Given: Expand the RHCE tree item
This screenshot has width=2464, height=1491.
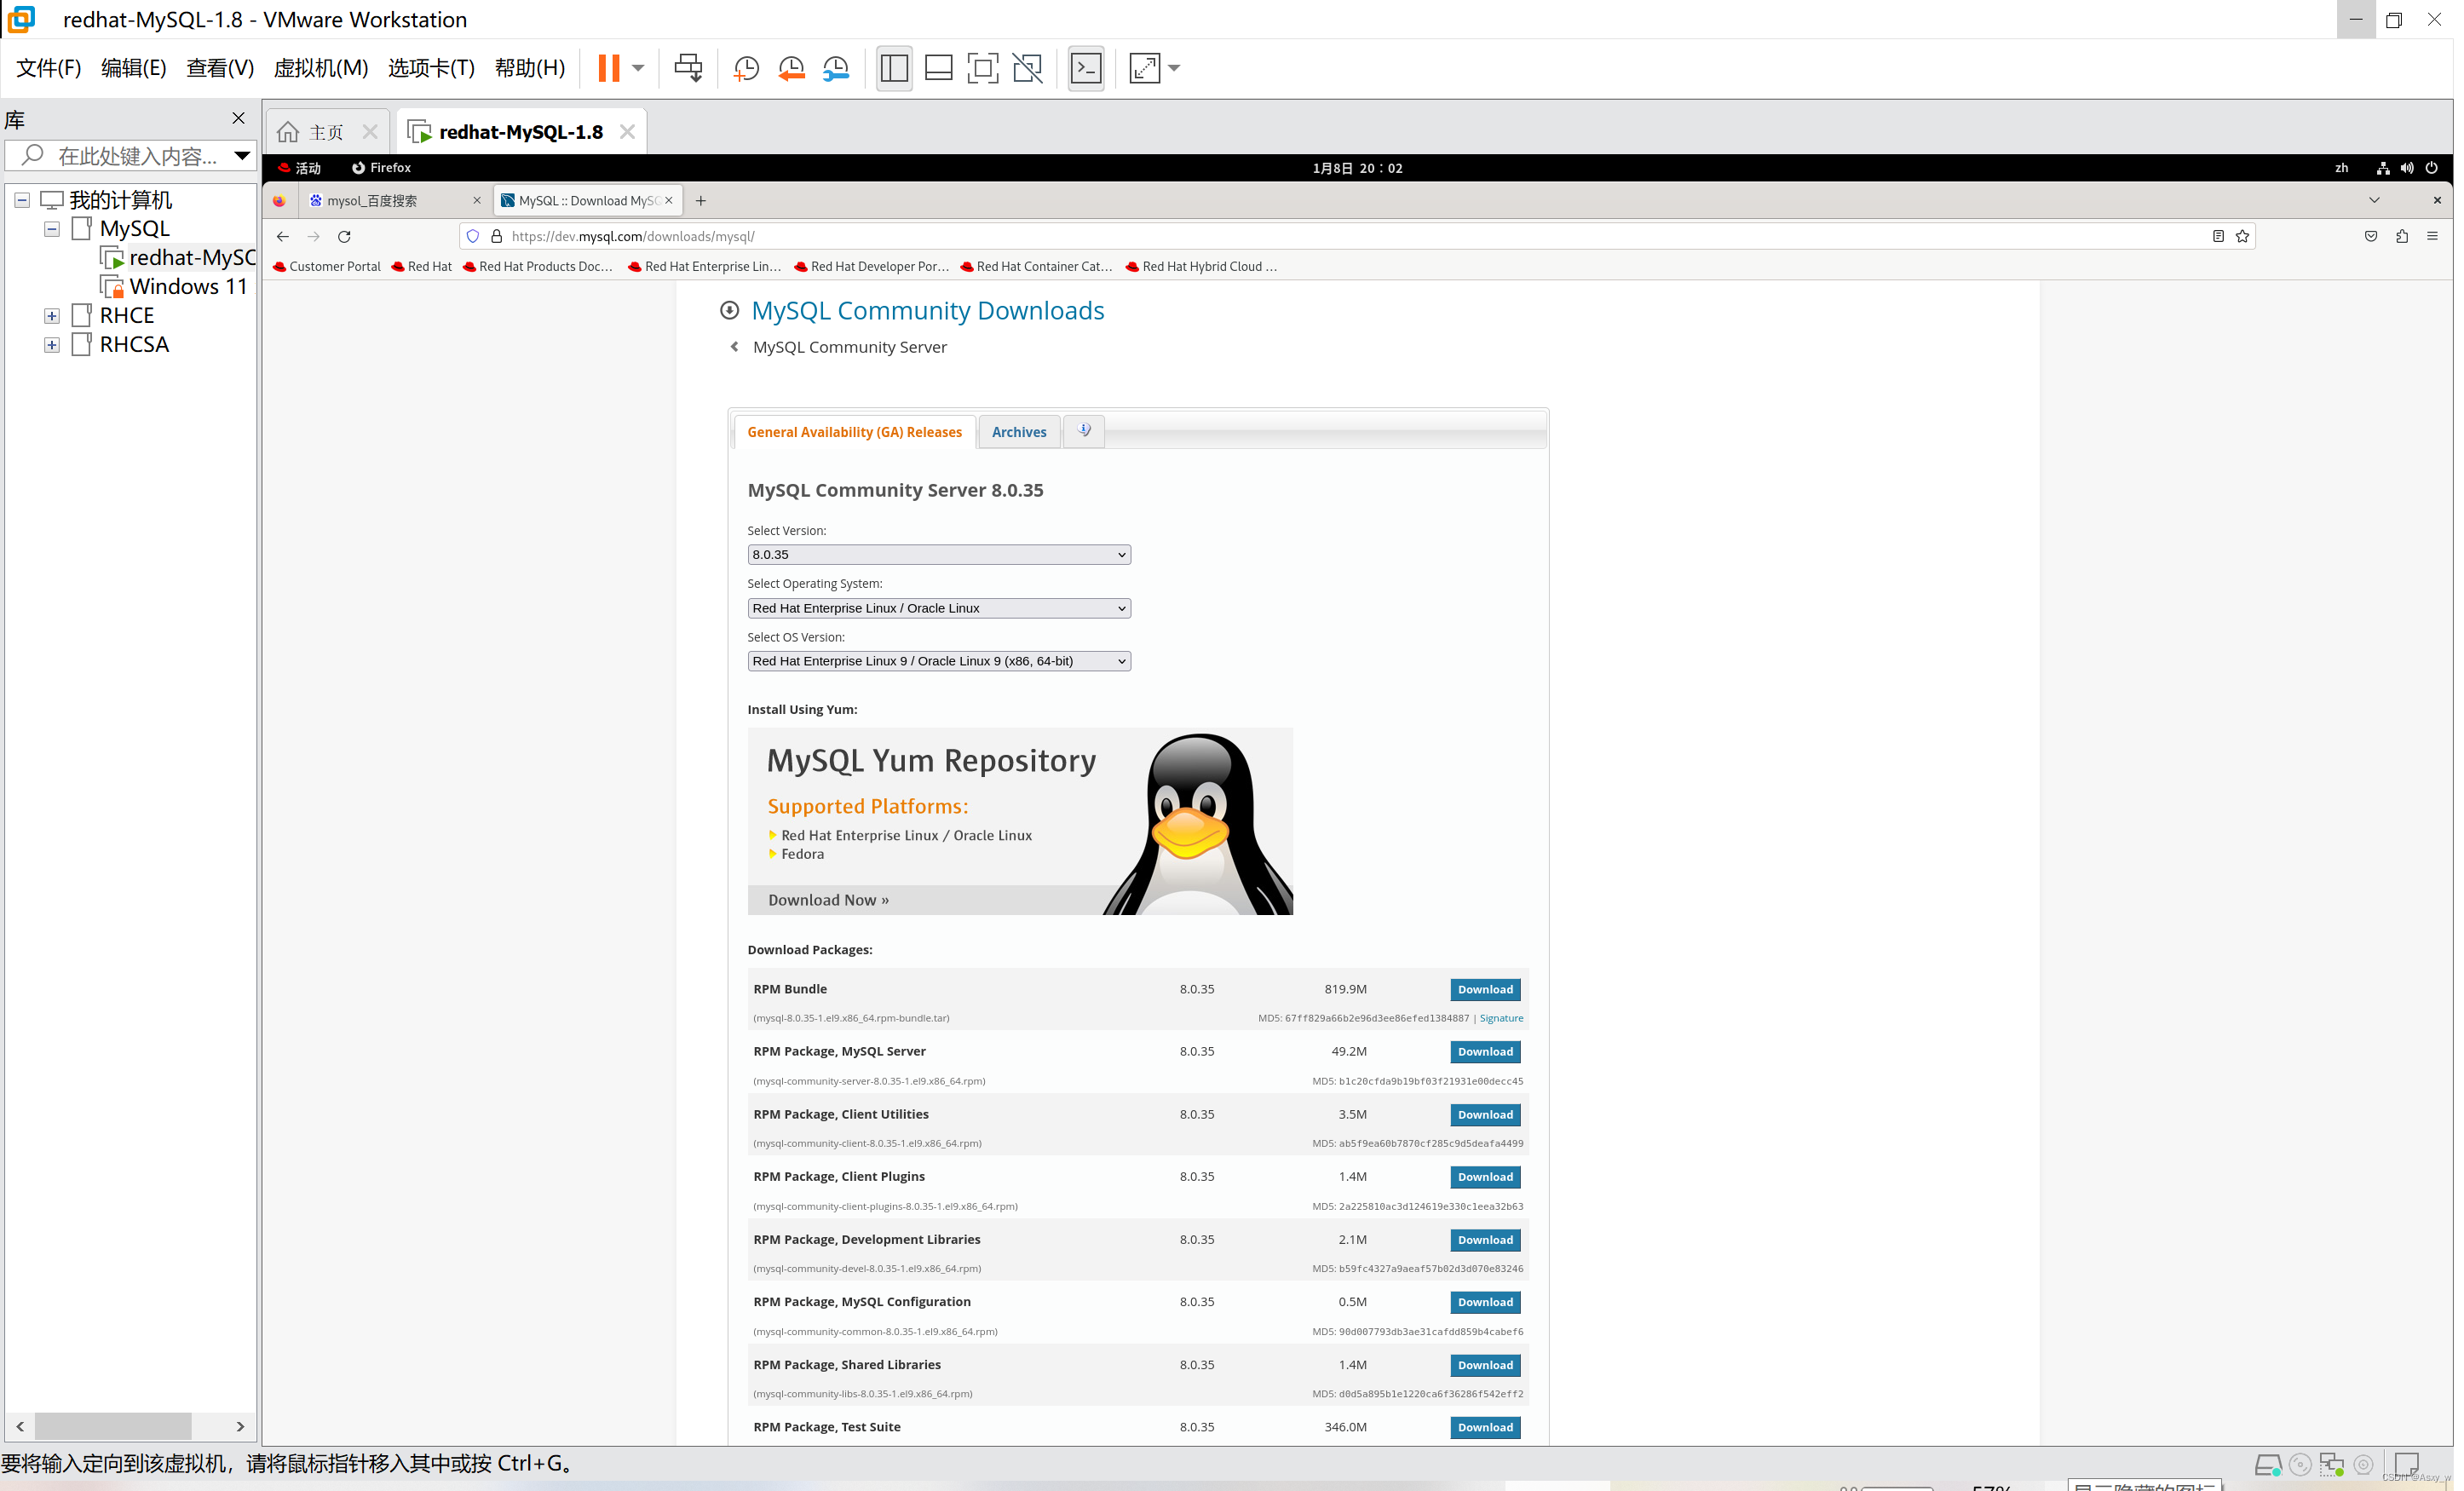Looking at the screenshot, I should [x=51, y=315].
